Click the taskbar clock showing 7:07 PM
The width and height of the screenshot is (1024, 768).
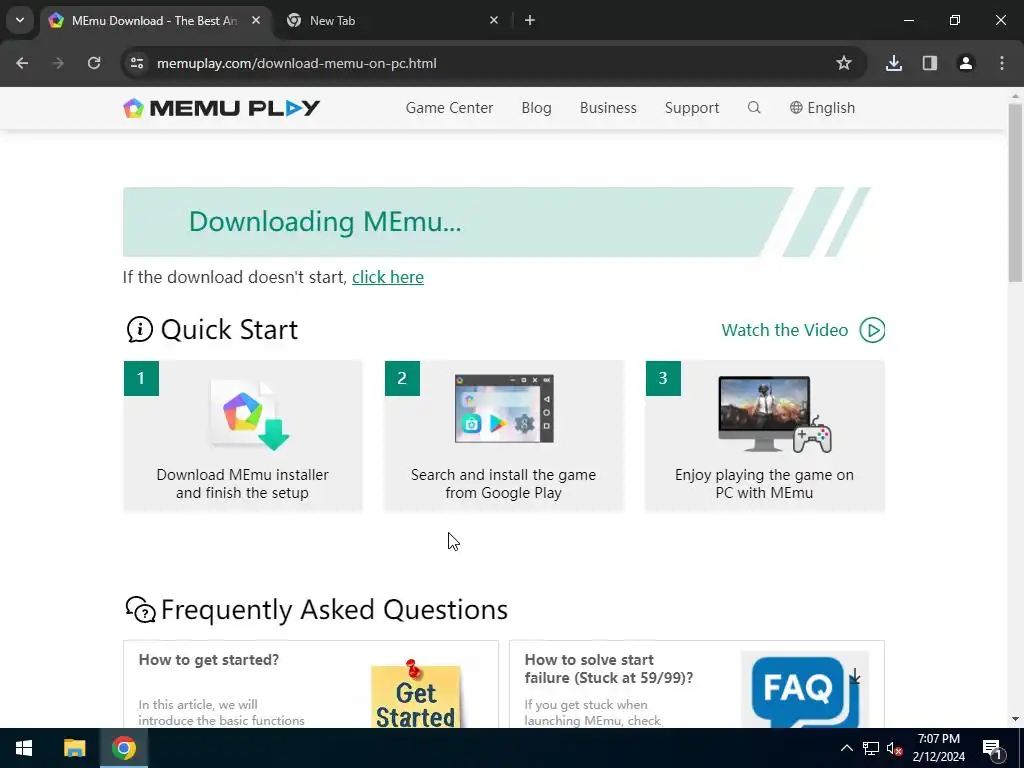pyautogui.click(x=938, y=748)
